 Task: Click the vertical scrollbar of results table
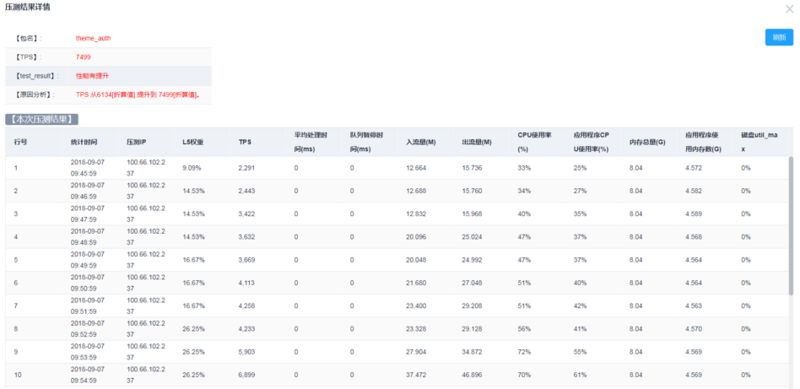point(791,225)
